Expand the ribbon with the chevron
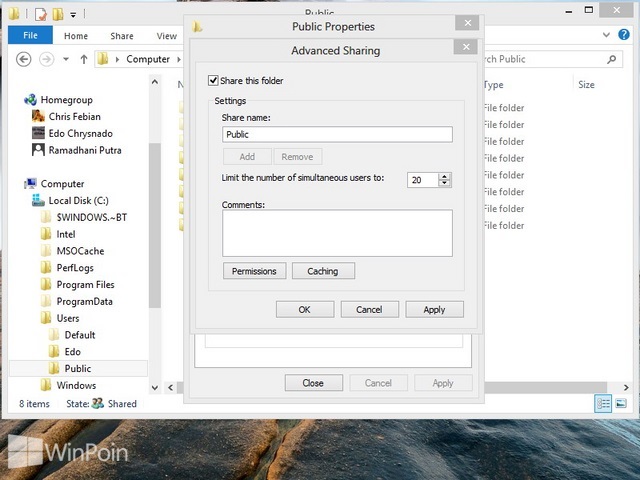640x480 pixels. tap(607, 35)
